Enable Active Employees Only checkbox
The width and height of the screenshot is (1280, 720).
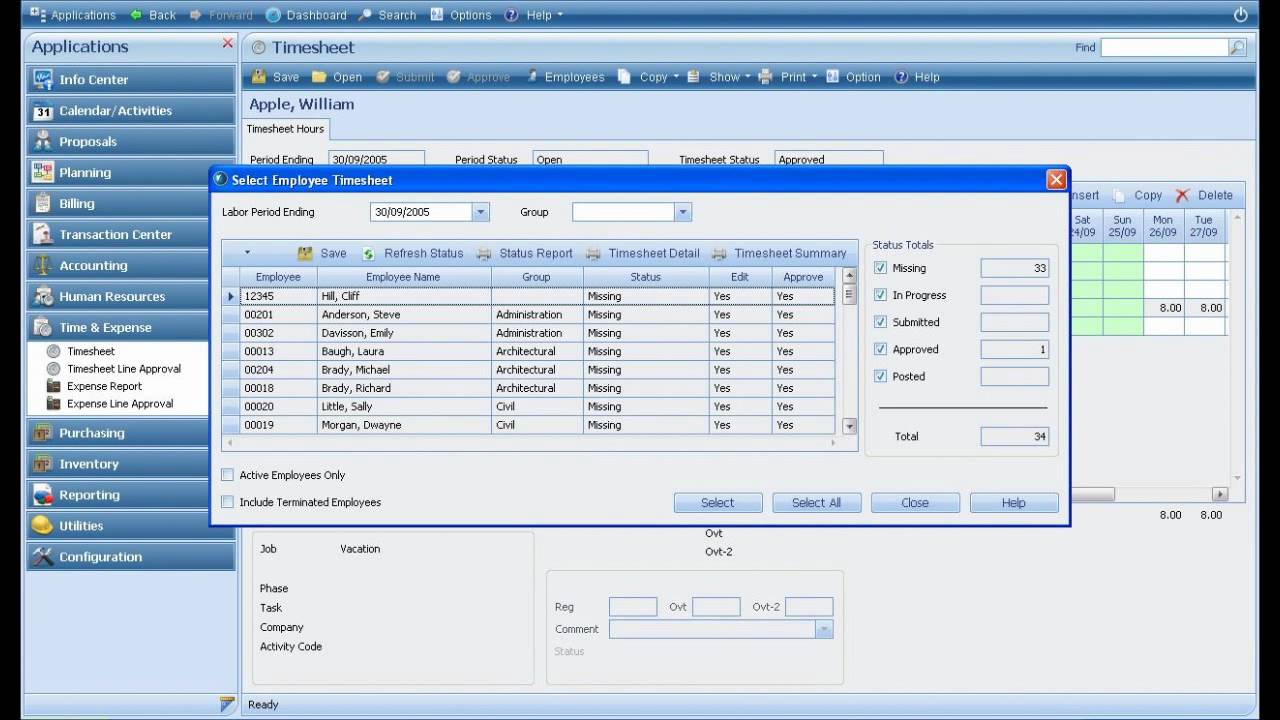227,475
